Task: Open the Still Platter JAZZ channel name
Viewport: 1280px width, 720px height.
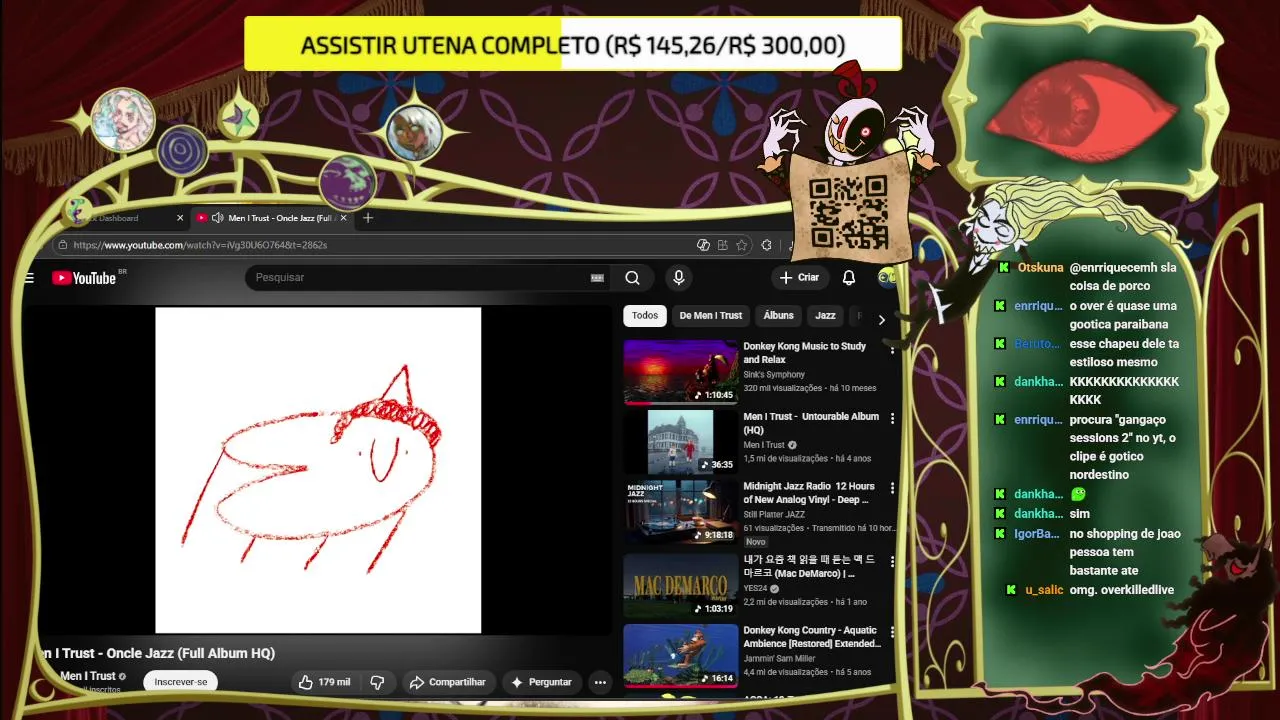Action: (774, 515)
